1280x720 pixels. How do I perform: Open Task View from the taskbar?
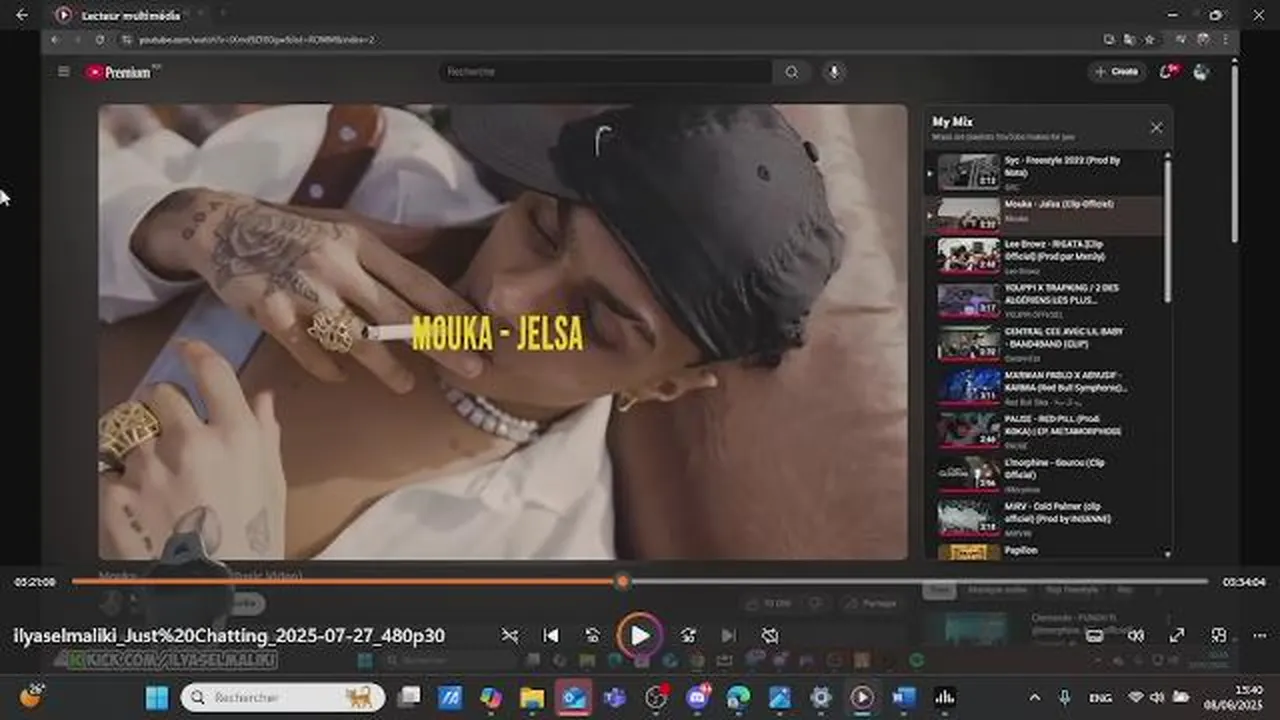409,697
